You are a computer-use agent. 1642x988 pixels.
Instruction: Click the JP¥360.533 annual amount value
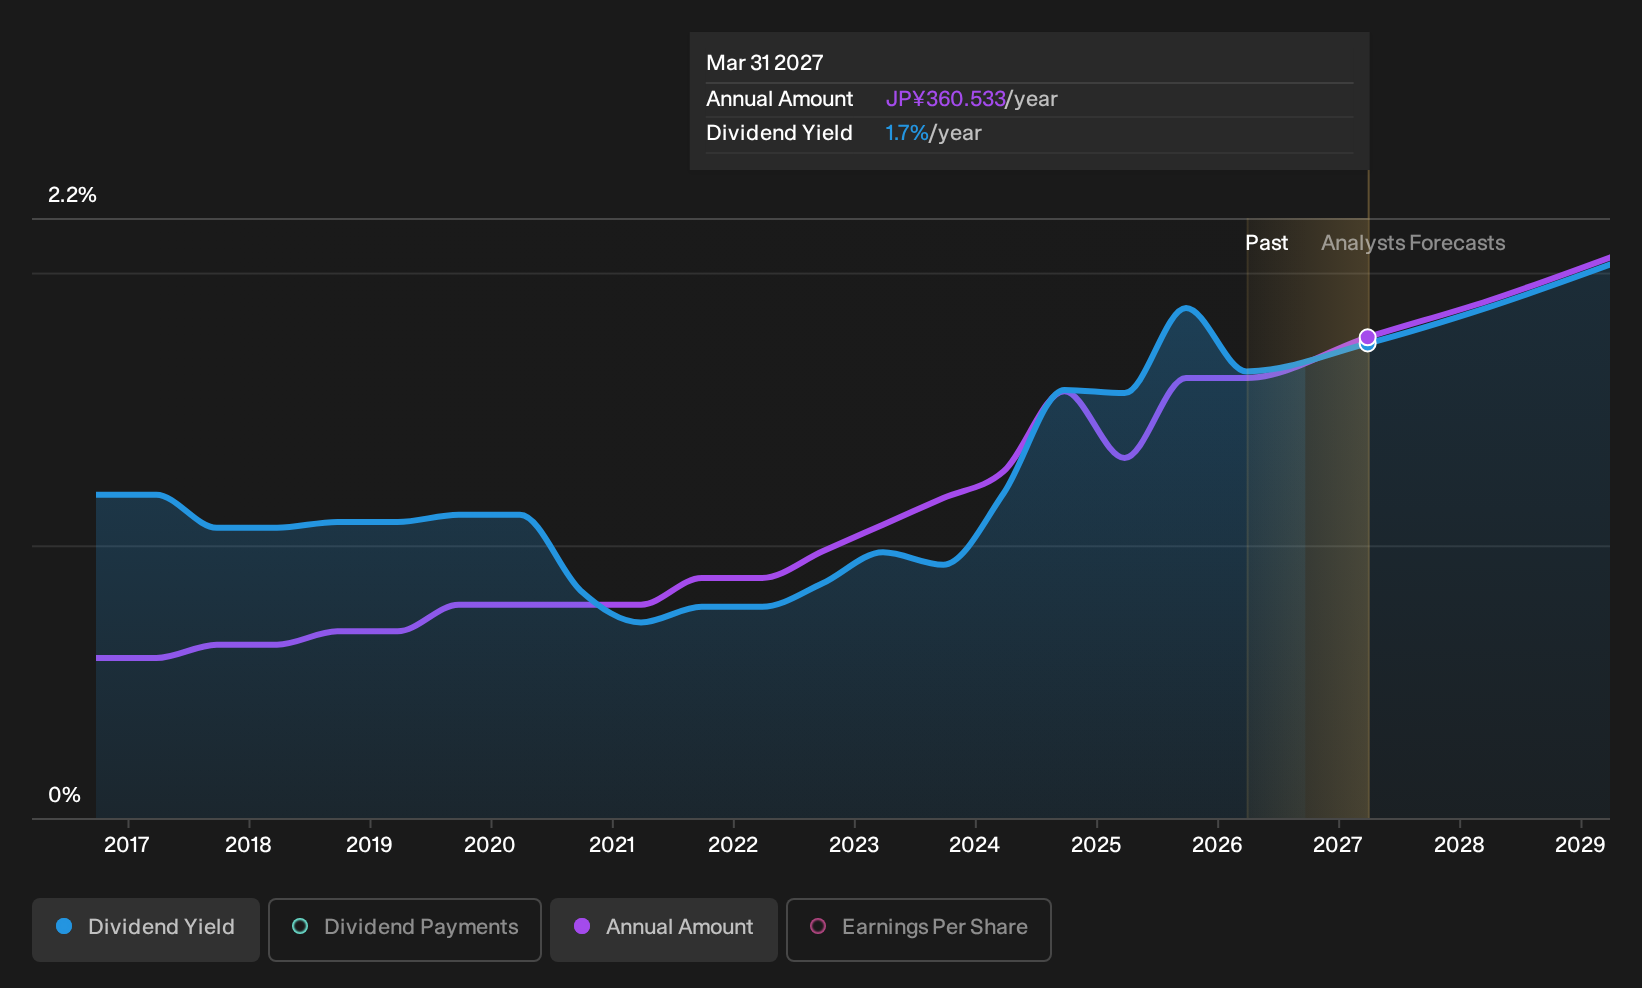[945, 99]
